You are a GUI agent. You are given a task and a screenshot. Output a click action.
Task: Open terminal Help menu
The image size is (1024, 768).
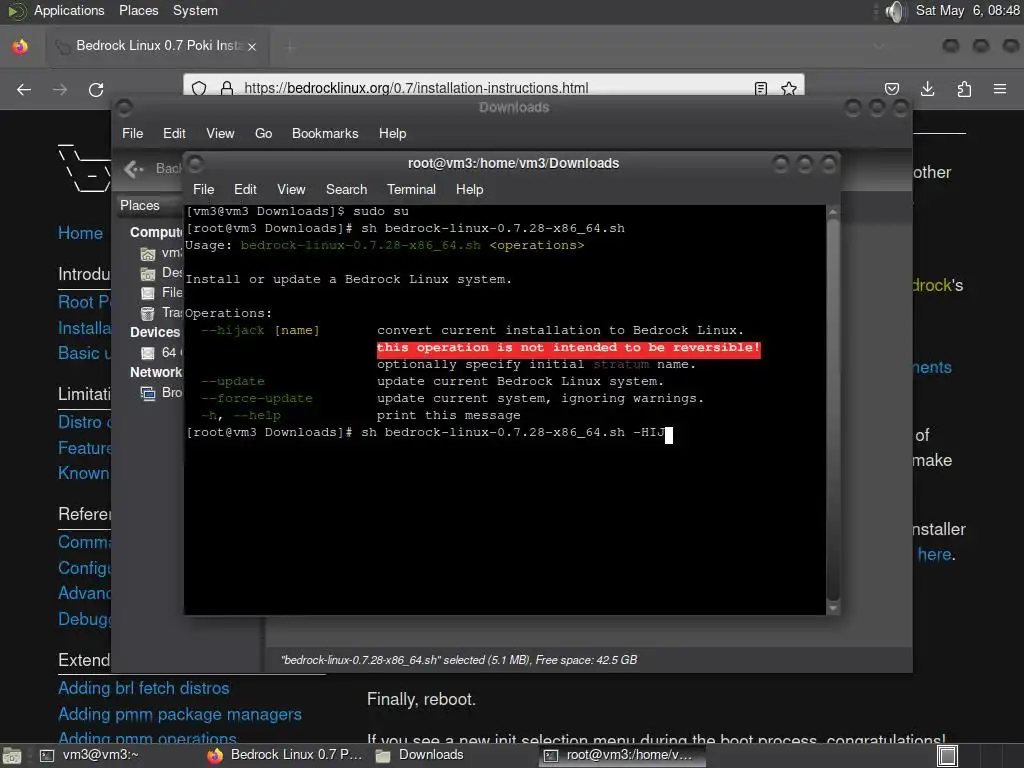click(469, 189)
